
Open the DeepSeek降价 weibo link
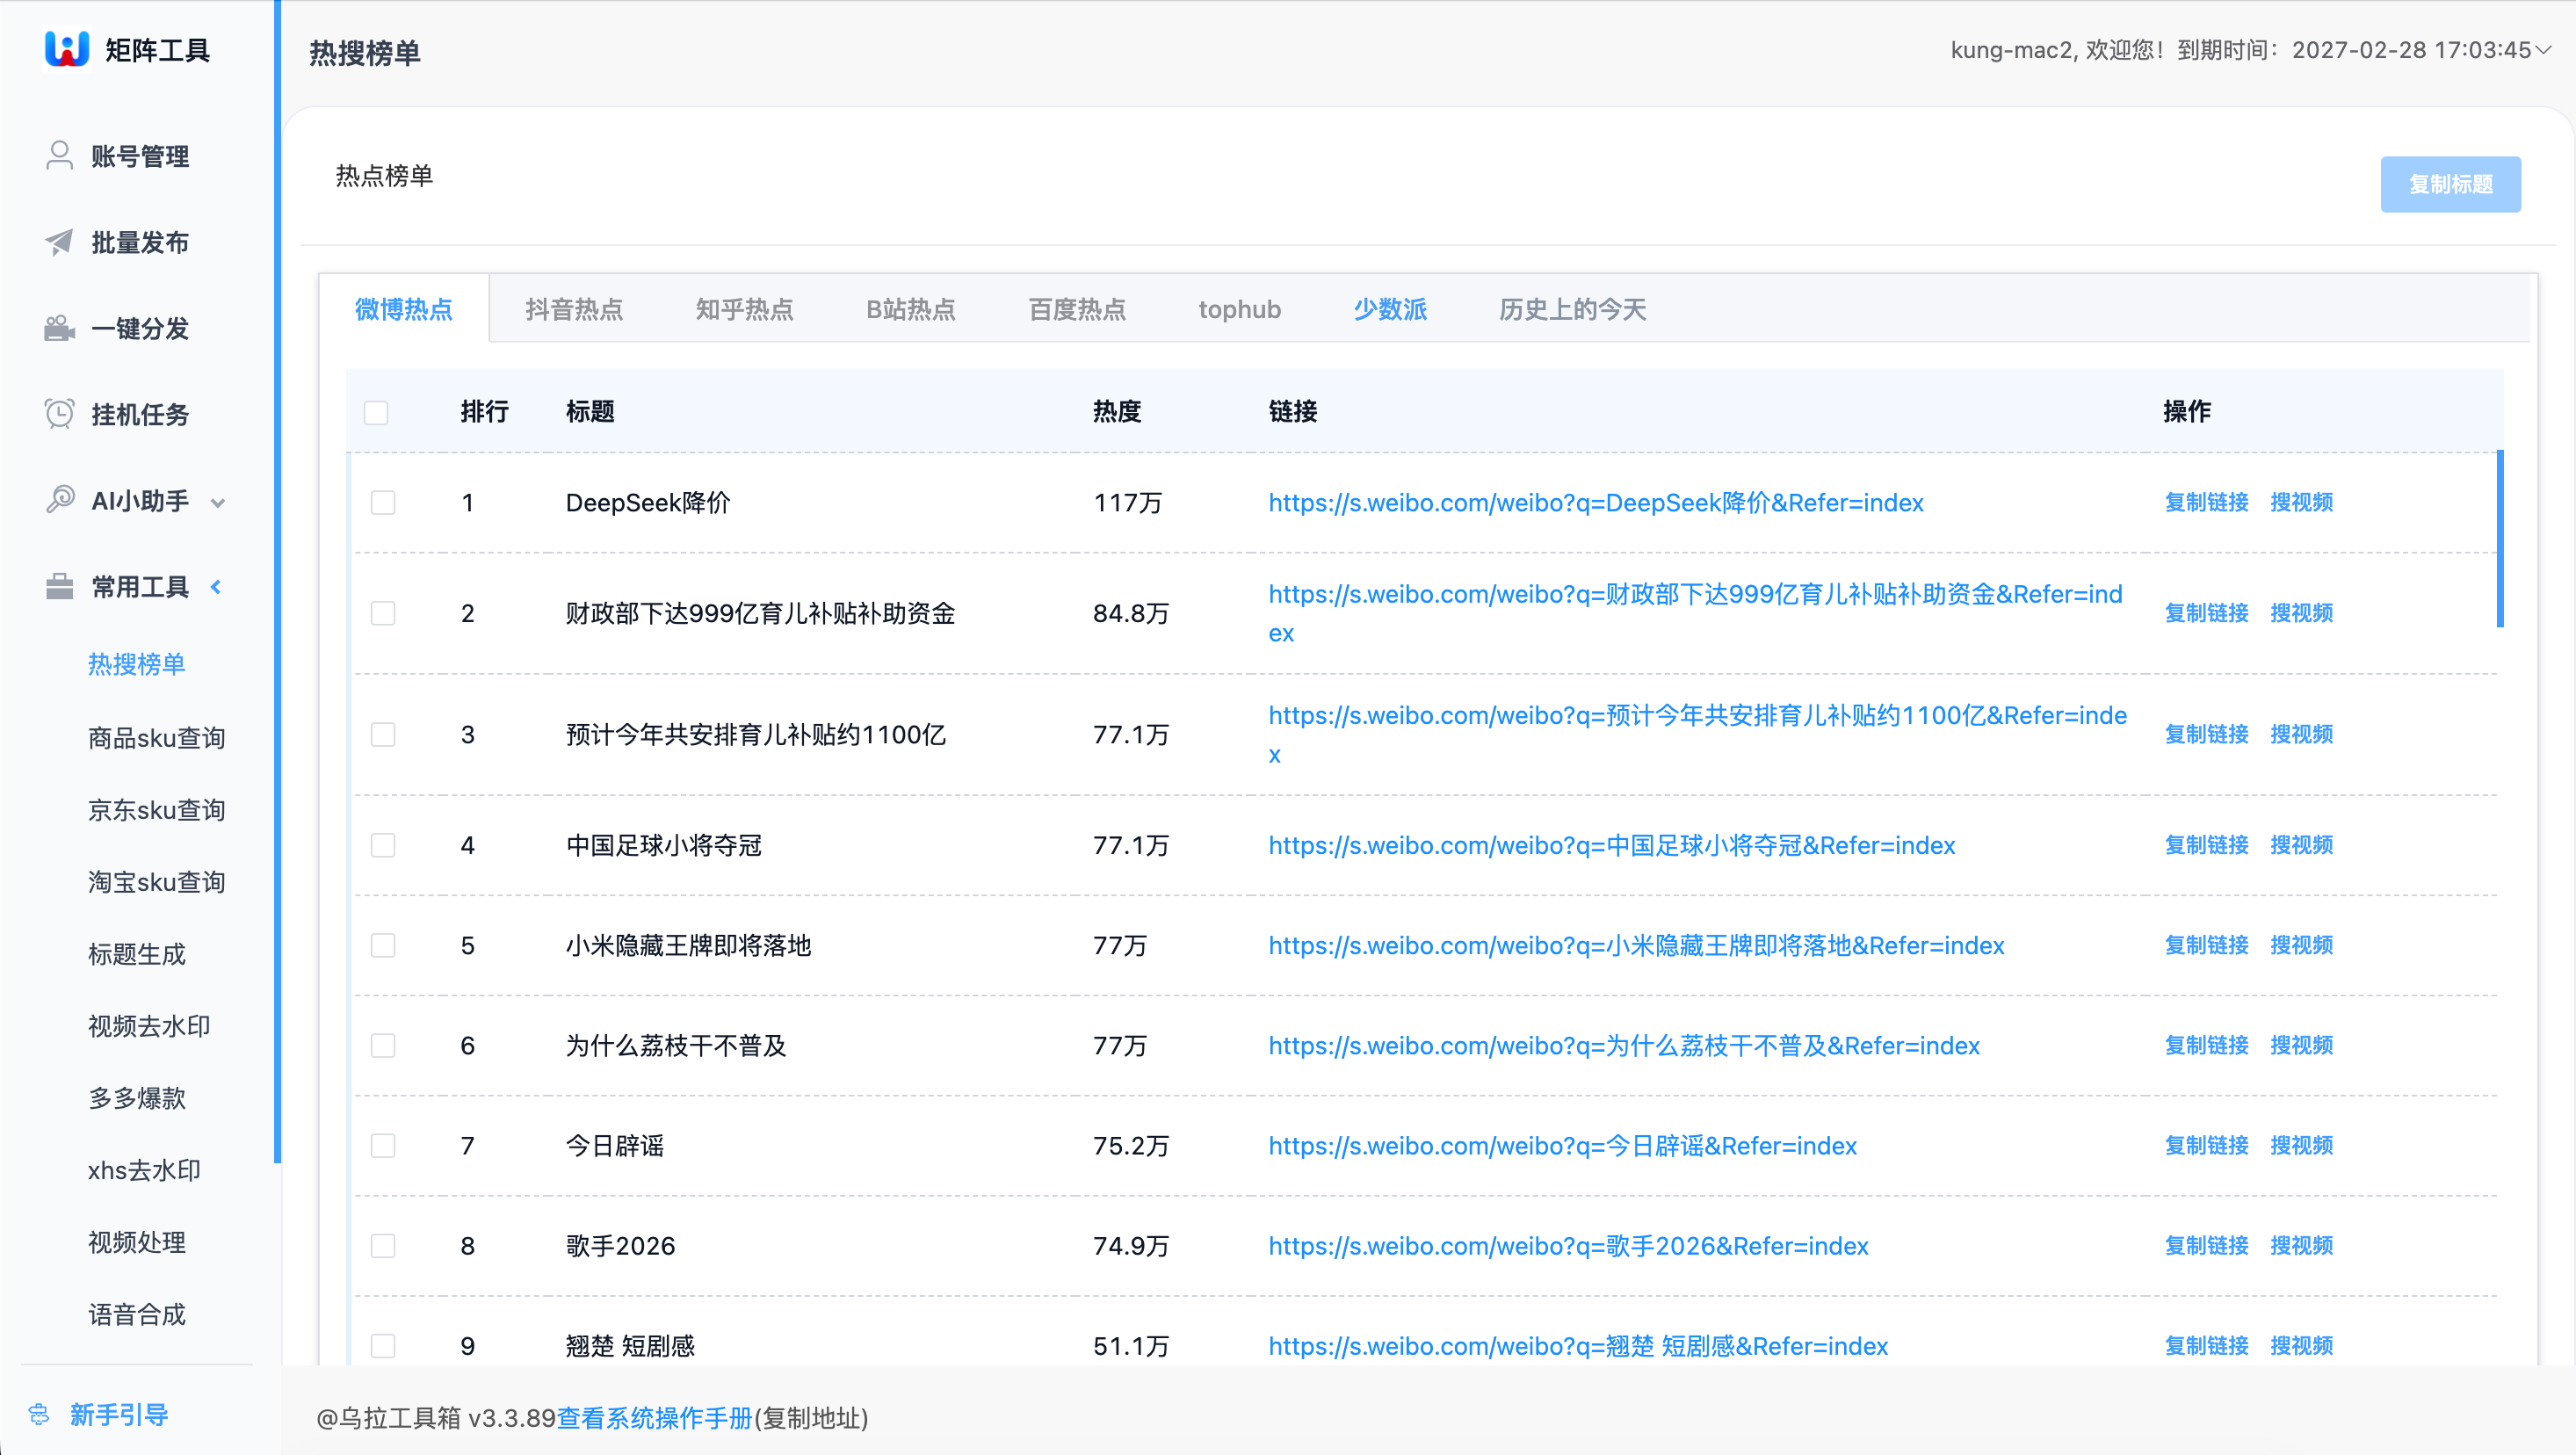(x=1596, y=502)
